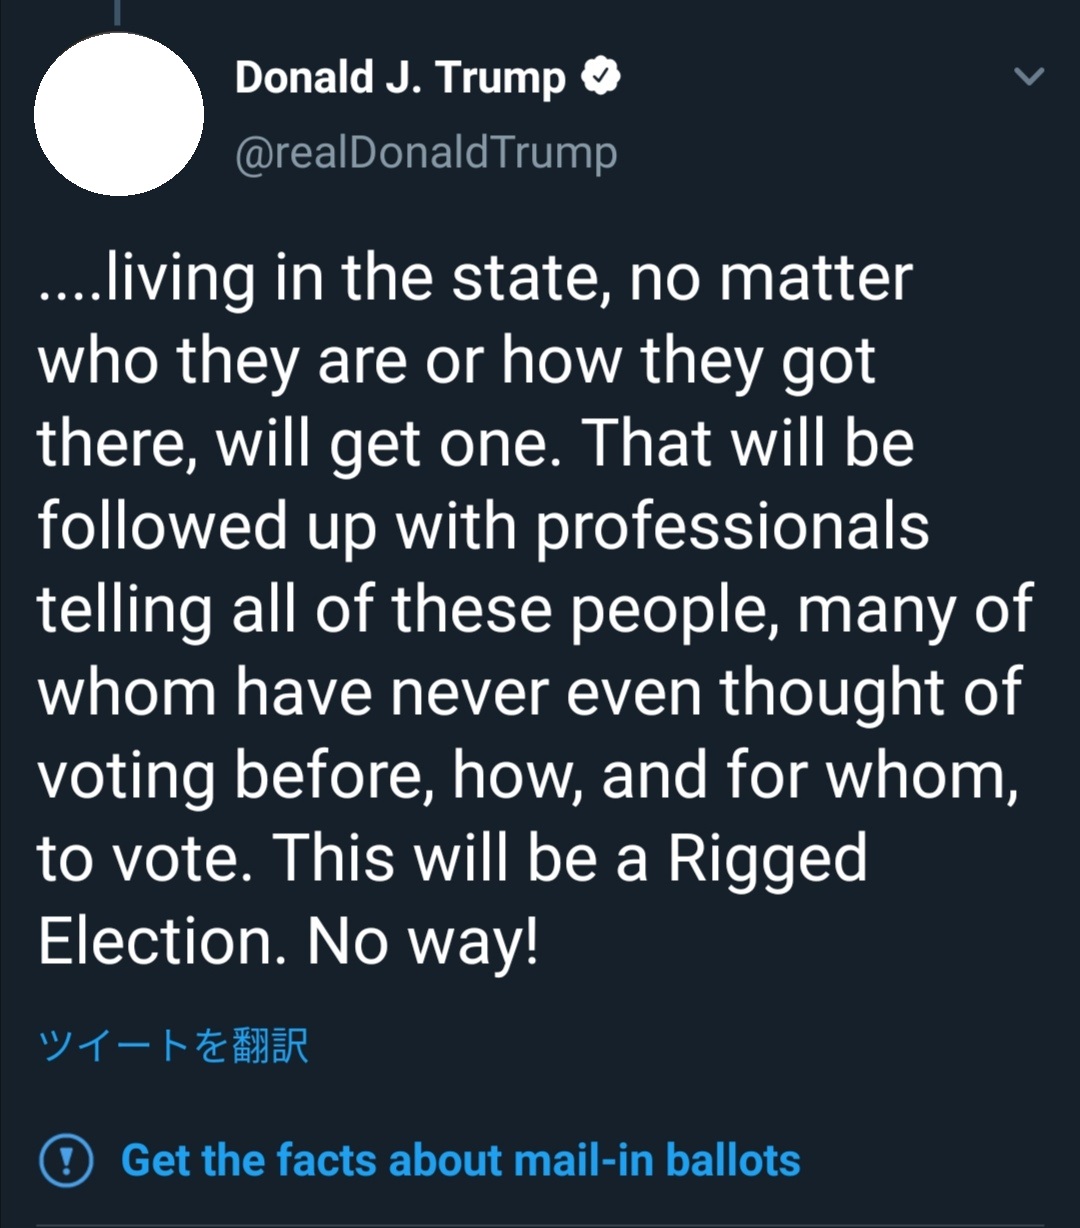1080x1228 pixels.
Task: Click the word "professionals" in the tweet
Action: tap(732, 527)
